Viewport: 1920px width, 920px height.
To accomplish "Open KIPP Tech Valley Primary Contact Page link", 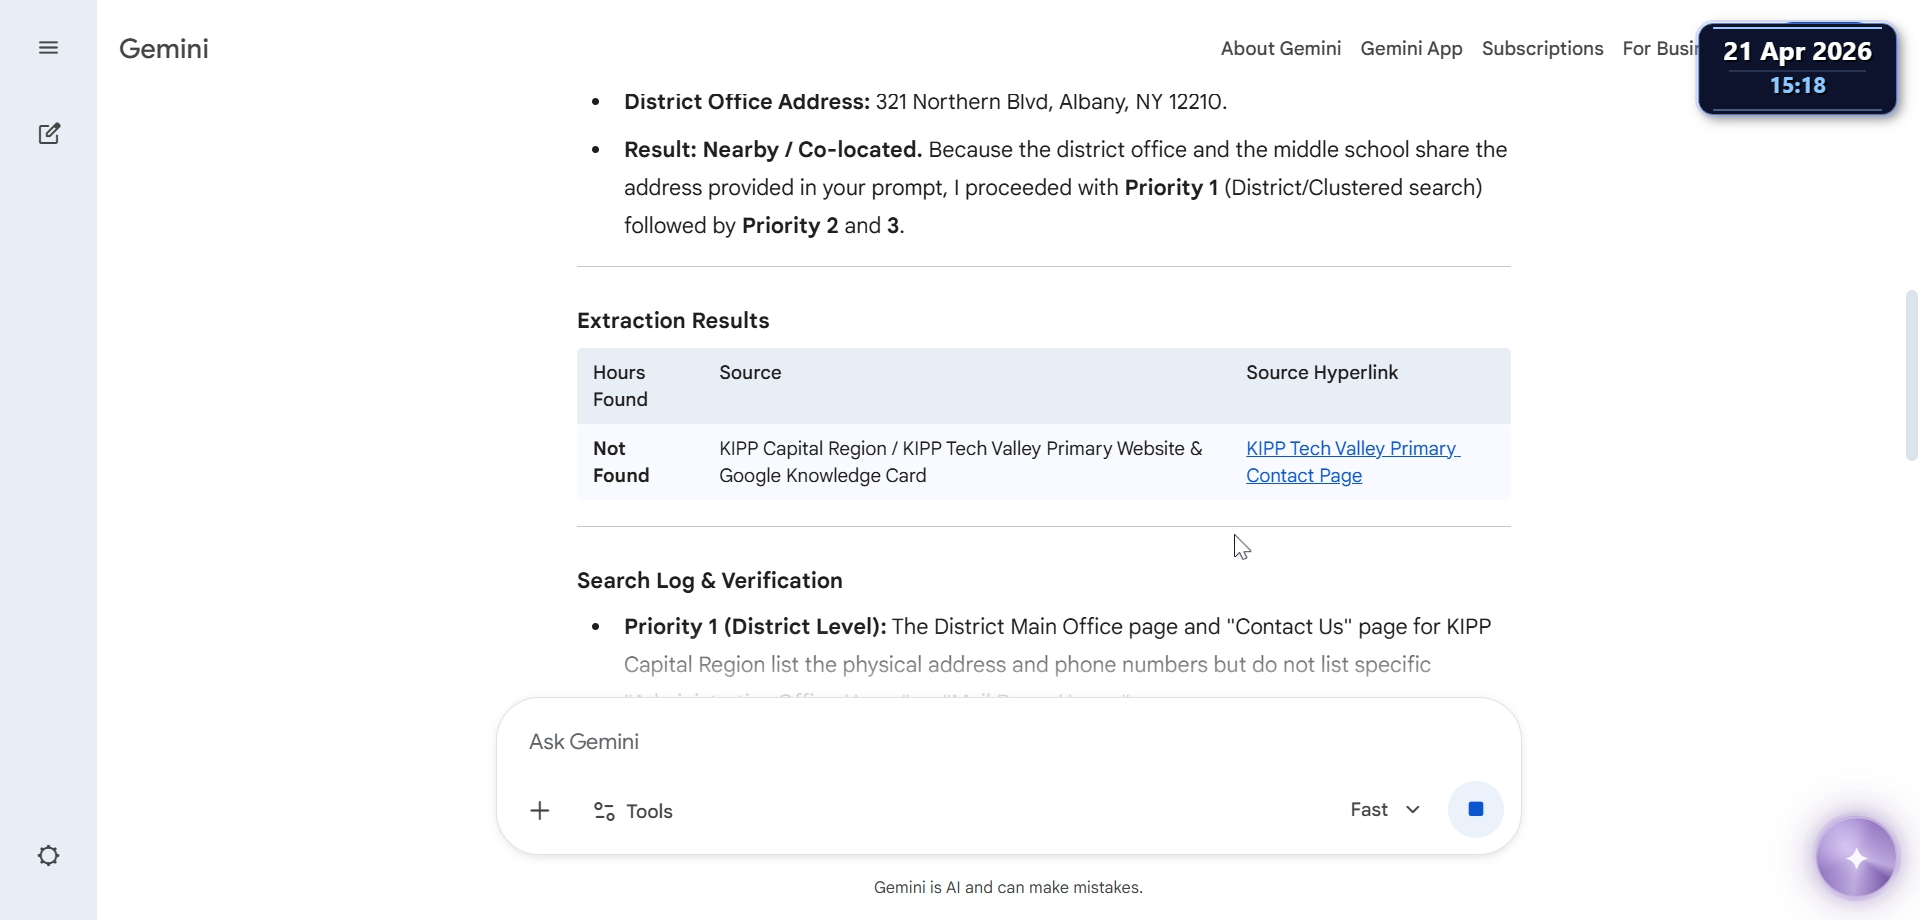I will [1352, 462].
